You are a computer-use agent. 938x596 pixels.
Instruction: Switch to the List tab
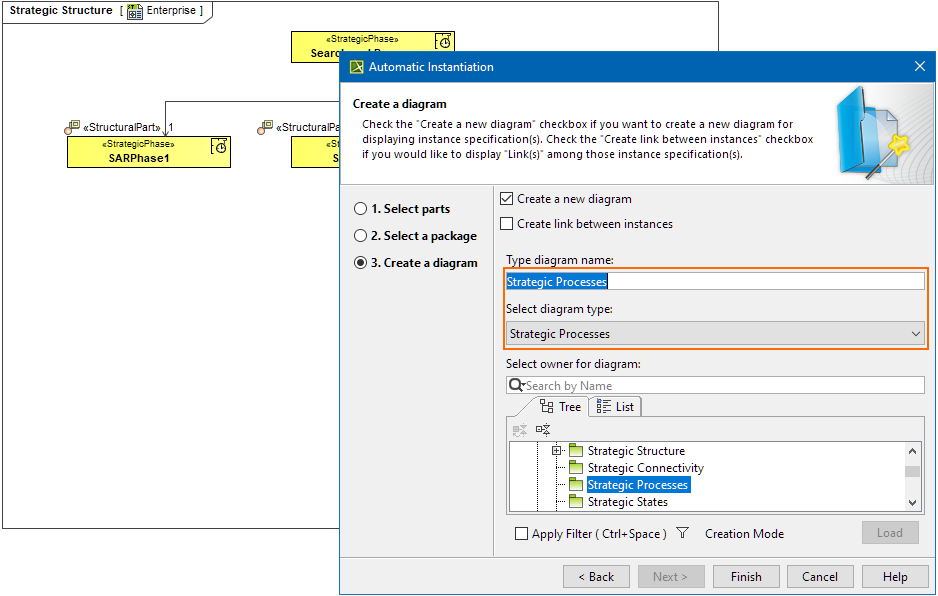pos(615,407)
